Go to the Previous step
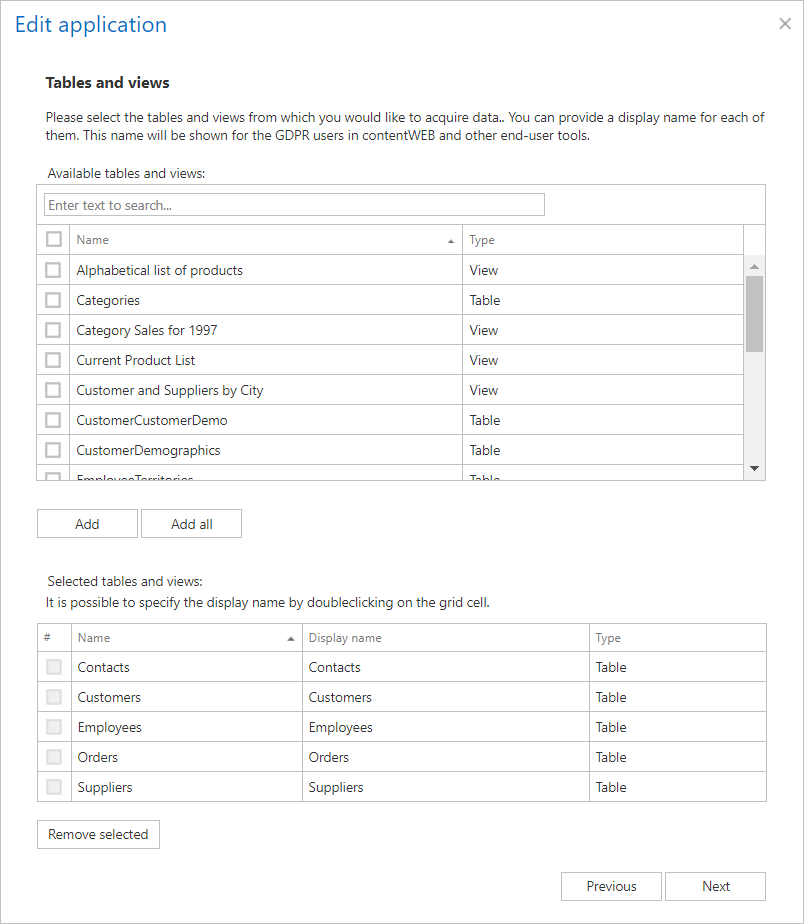The height and width of the screenshot is (924, 804). 611,886
